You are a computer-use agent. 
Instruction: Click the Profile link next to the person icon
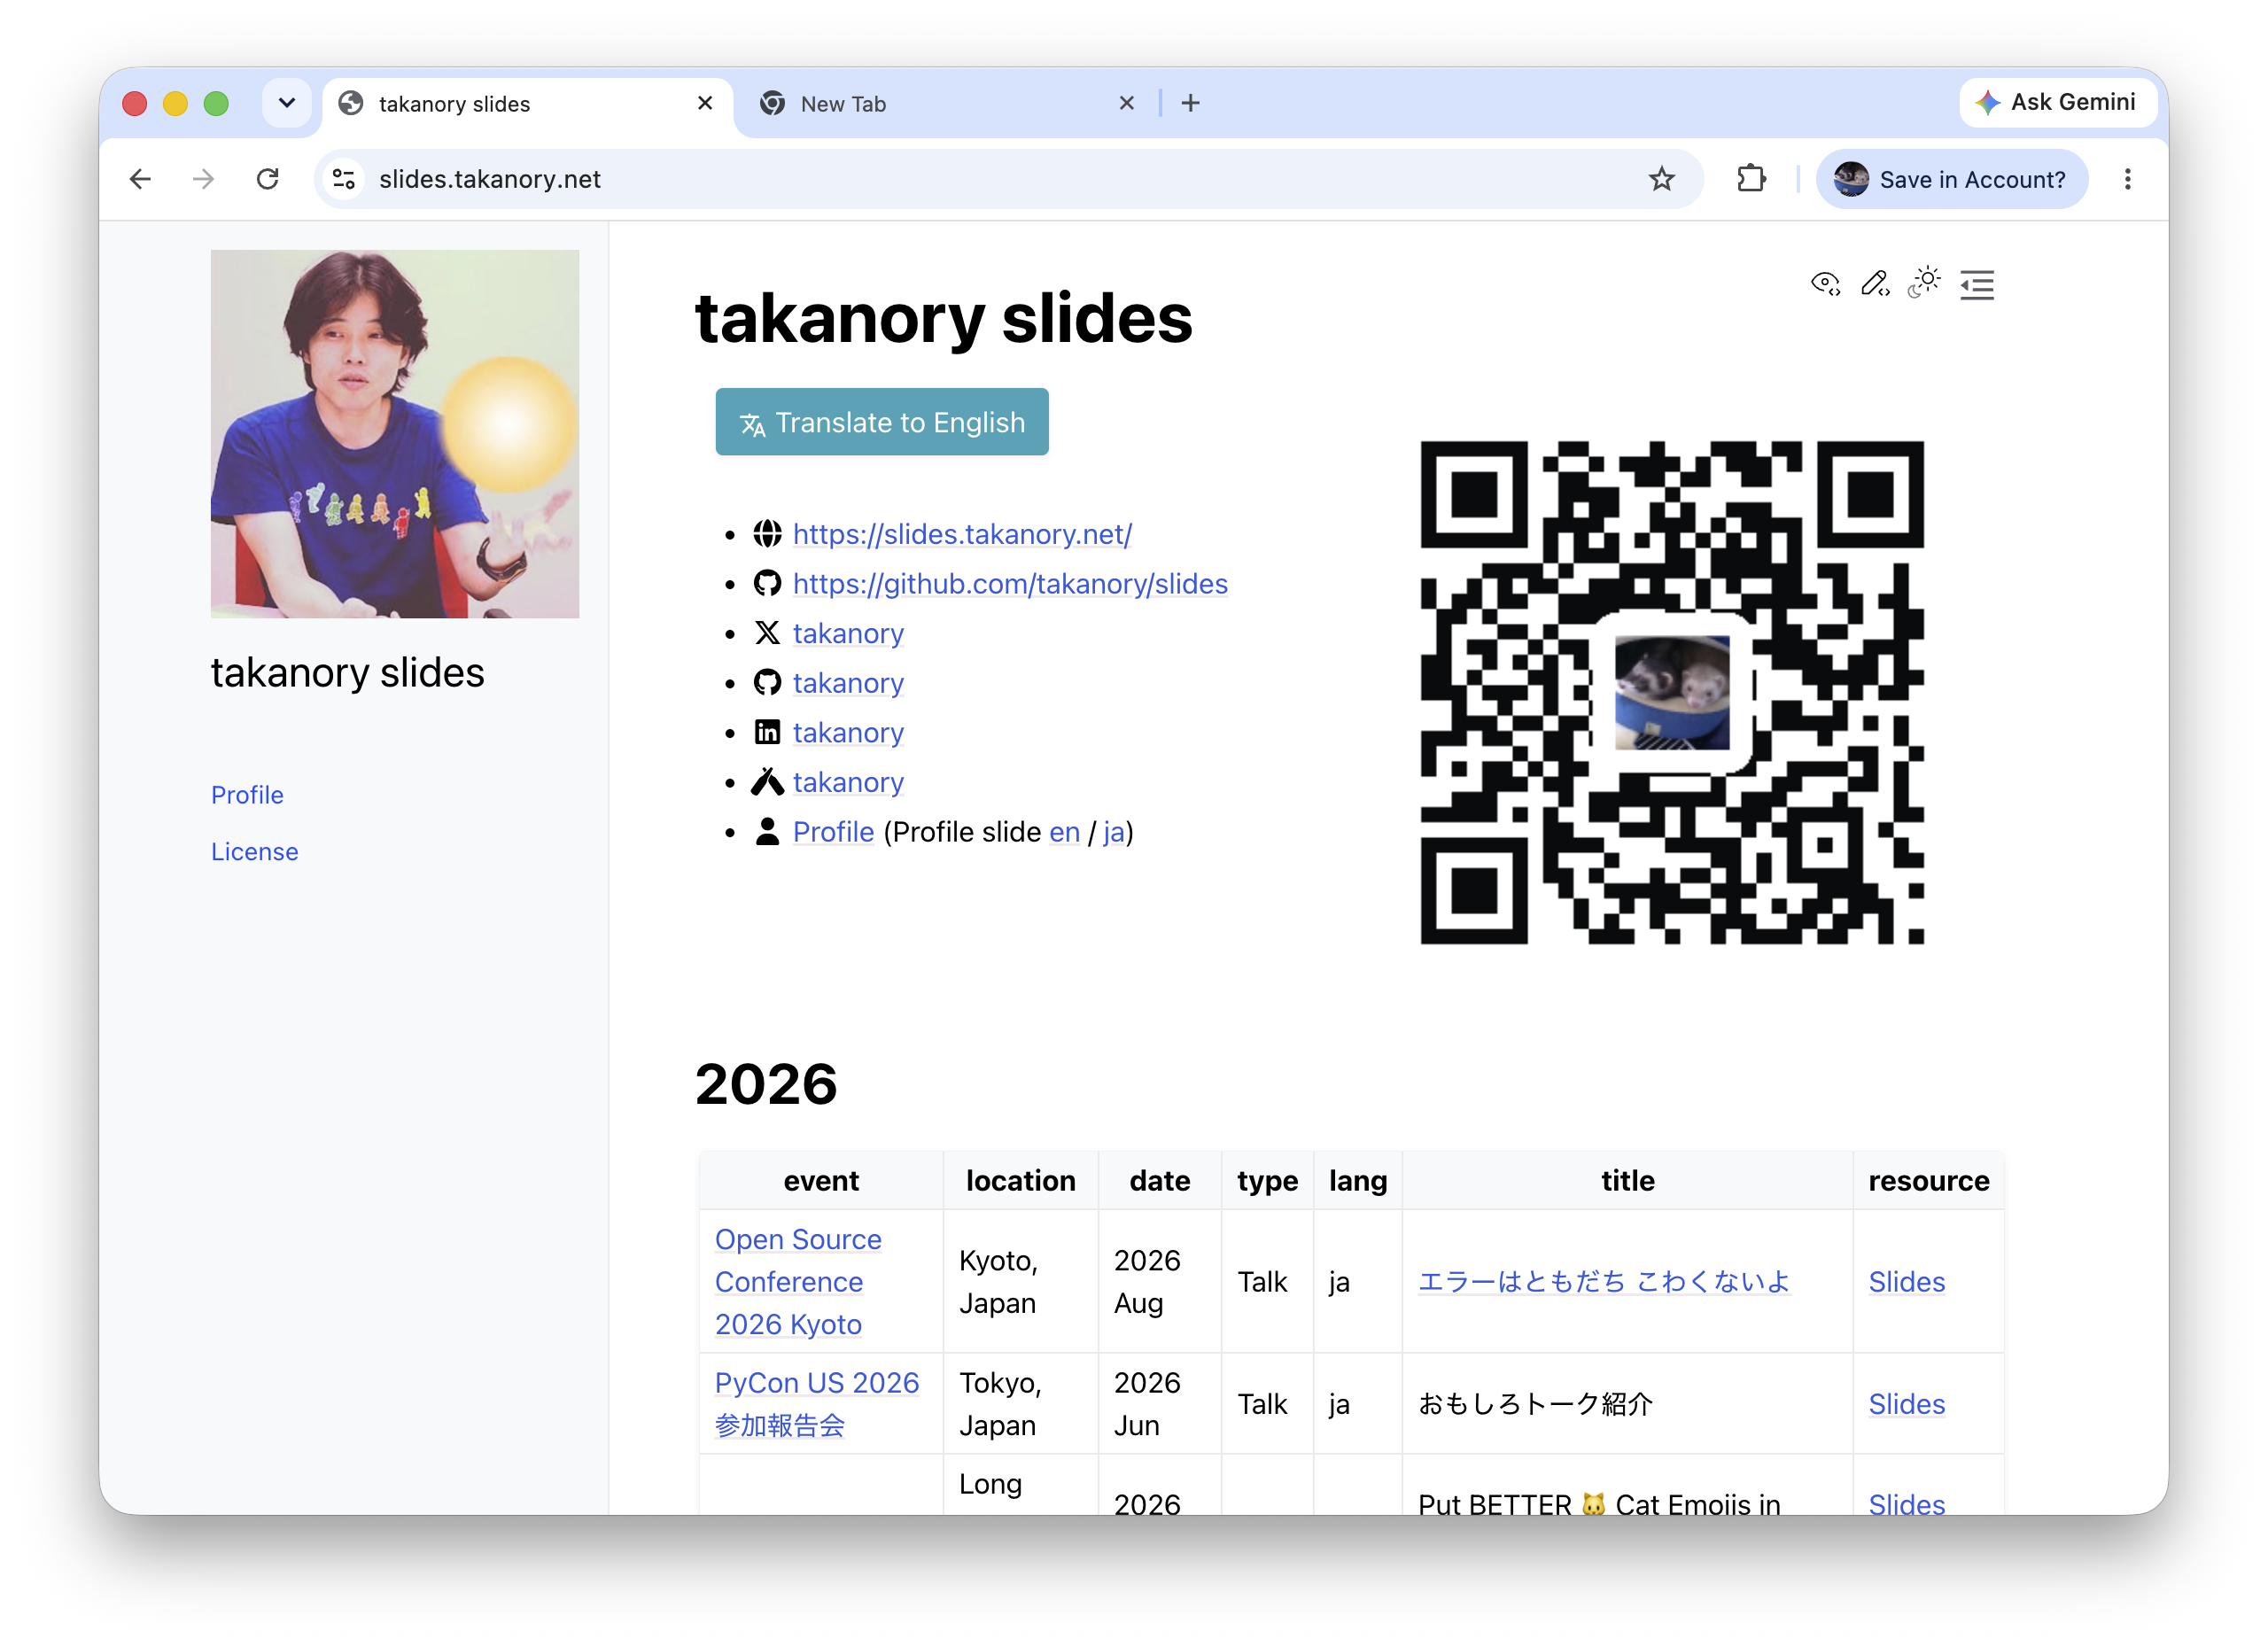click(x=833, y=832)
